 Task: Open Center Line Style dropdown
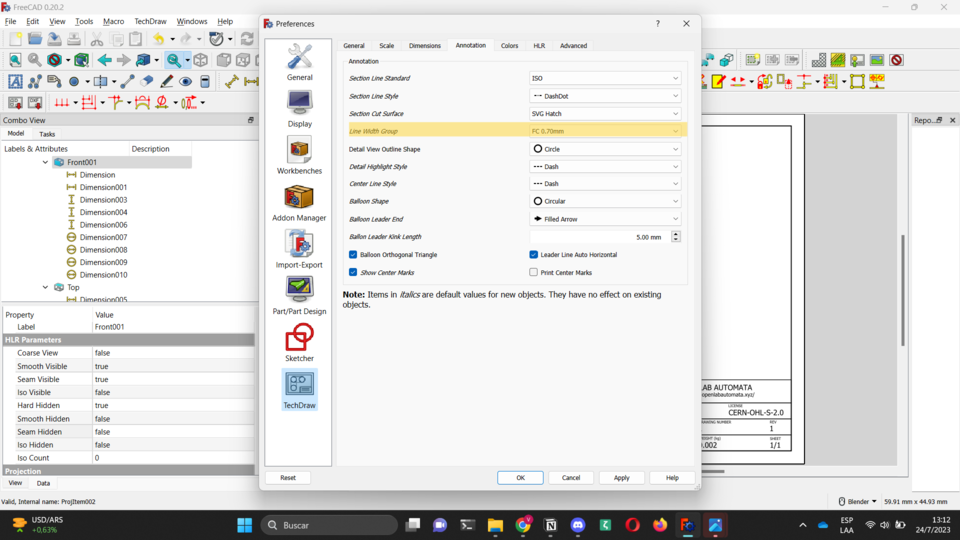pos(605,184)
